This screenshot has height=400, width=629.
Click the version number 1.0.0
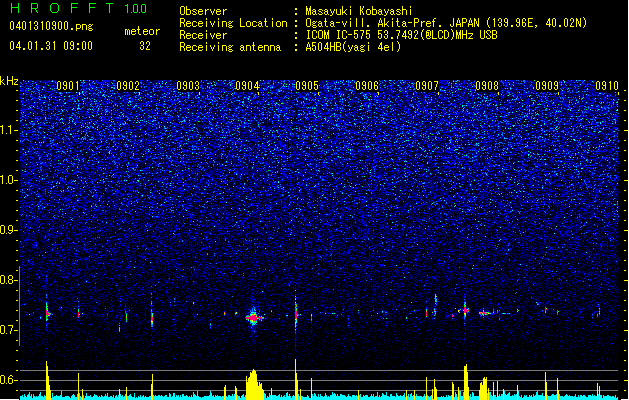coord(136,9)
